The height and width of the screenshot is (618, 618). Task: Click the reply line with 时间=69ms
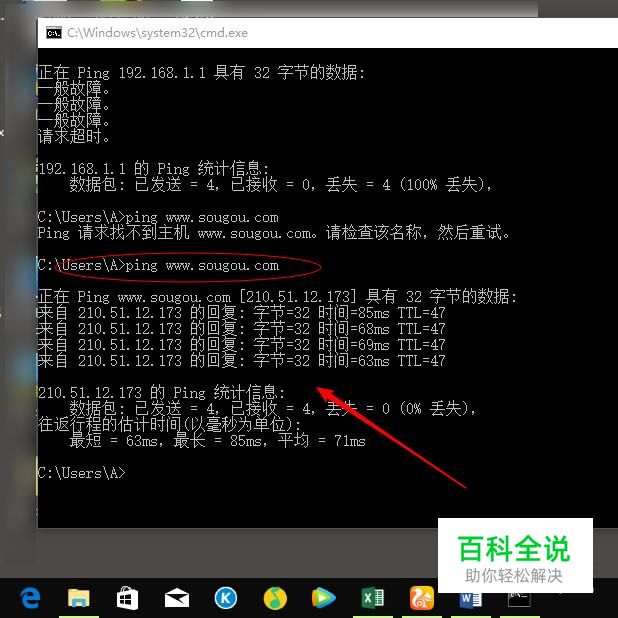pyautogui.click(x=241, y=345)
